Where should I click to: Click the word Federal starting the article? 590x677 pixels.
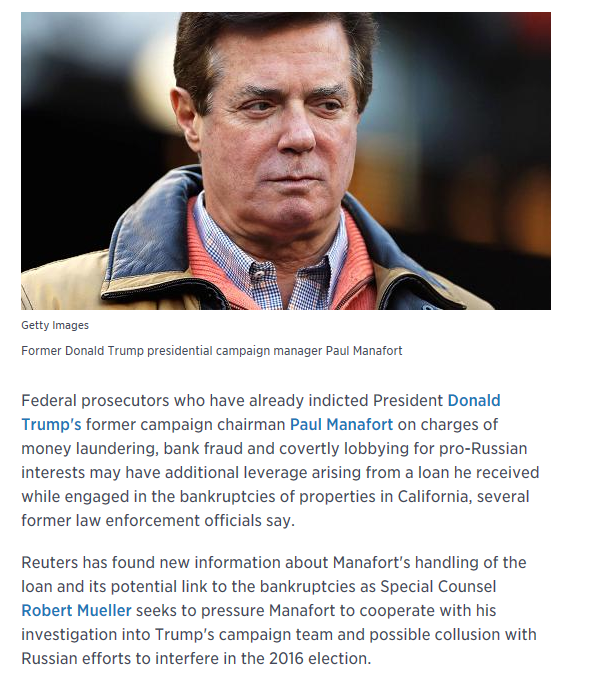pos(49,401)
